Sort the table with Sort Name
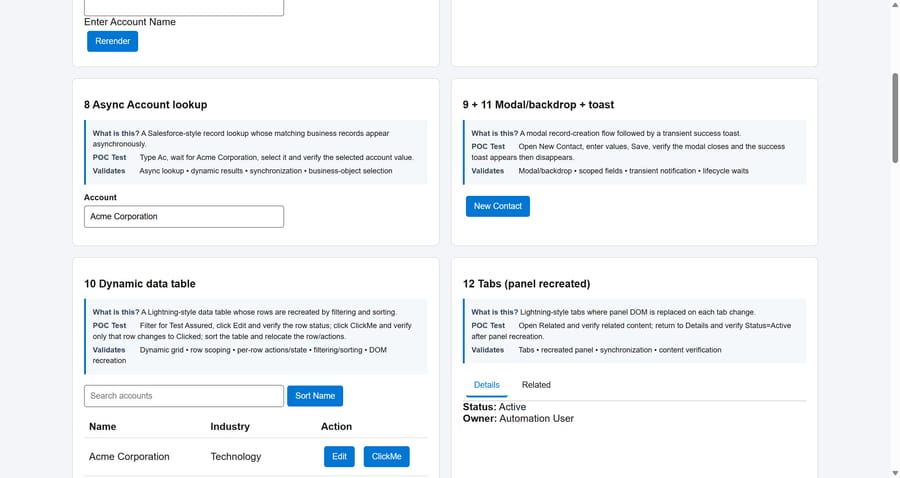Viewport: 900px width, 478px height. [315, 396]
